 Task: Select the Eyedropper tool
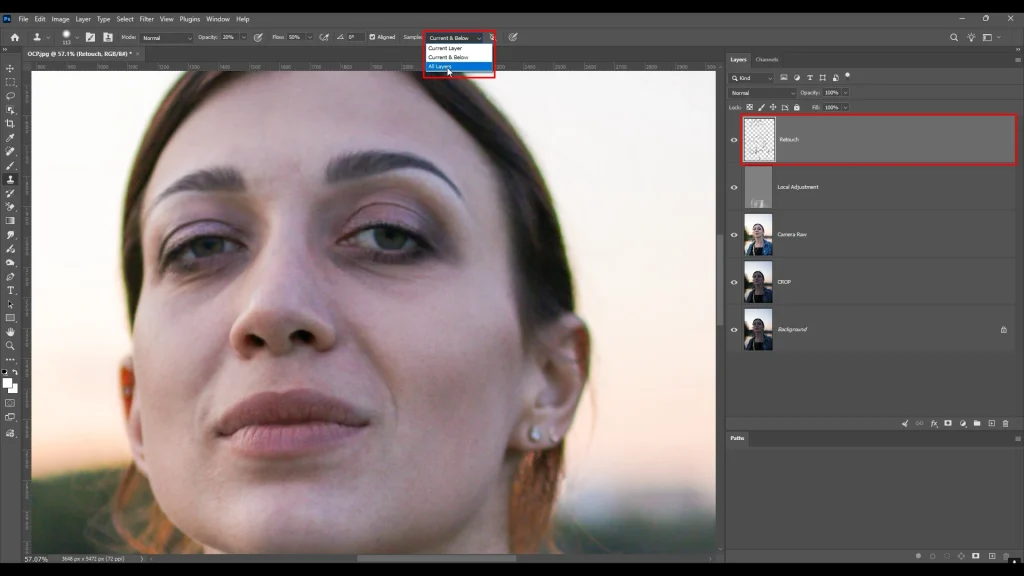click(x=10, y=138)
